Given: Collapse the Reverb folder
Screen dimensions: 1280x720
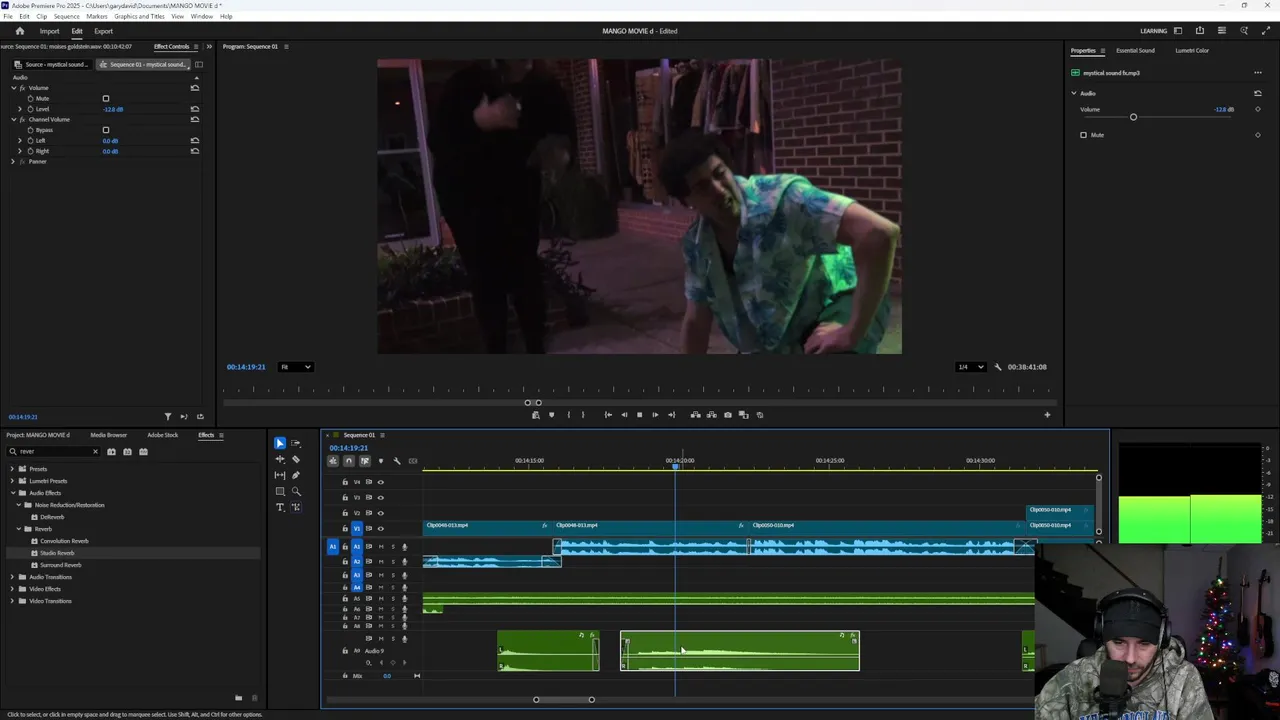Looking at the screenshot, I should pyautogui.click(x=19, y=529).
